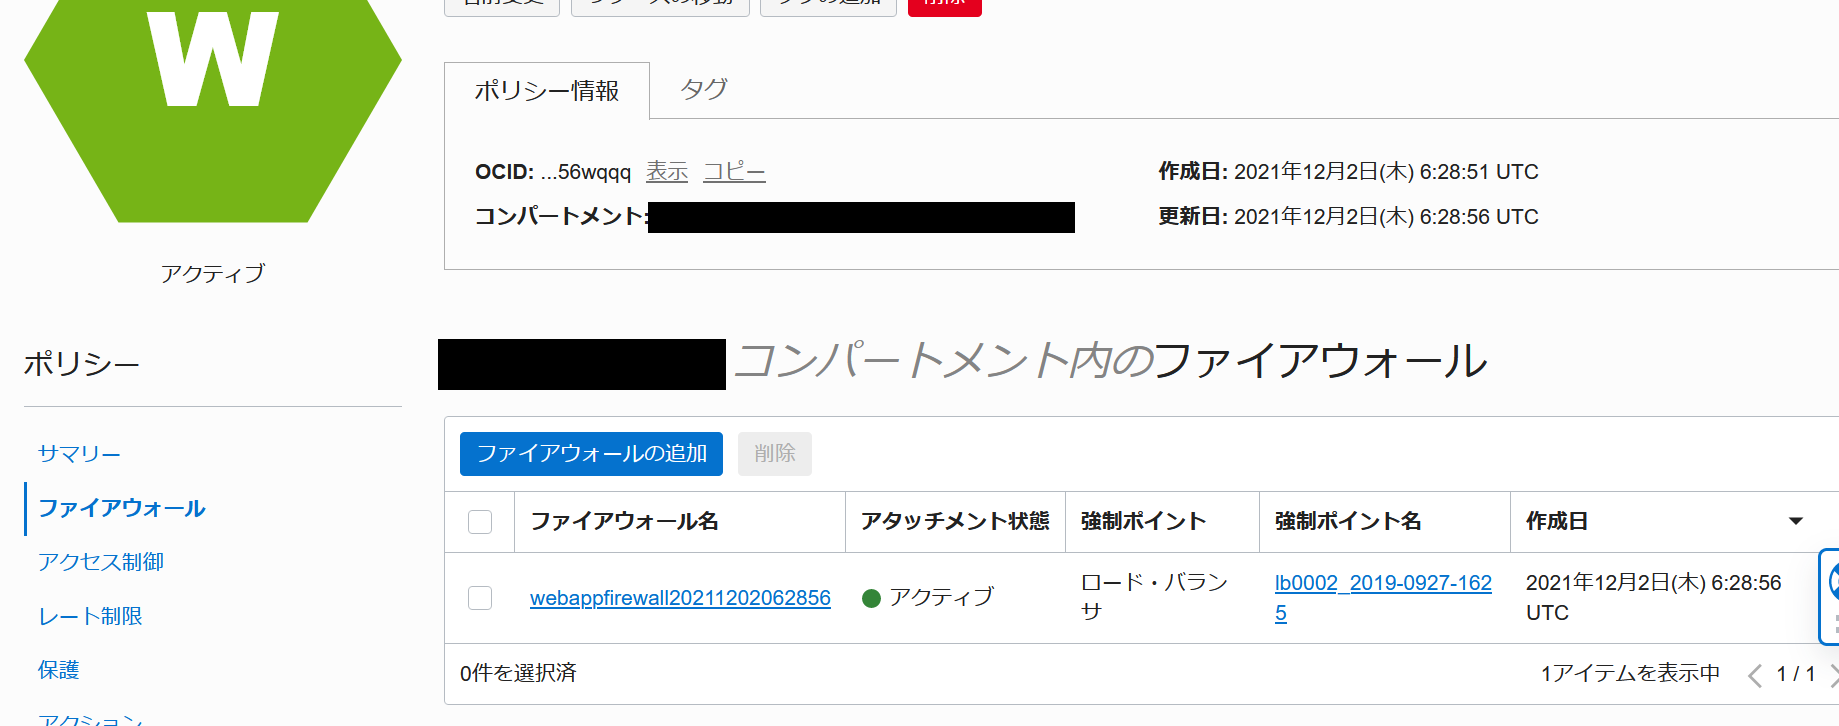Click the 1 / 1 page indicator
Viewport: 1839px width, 726px height.
[1795, 674]
